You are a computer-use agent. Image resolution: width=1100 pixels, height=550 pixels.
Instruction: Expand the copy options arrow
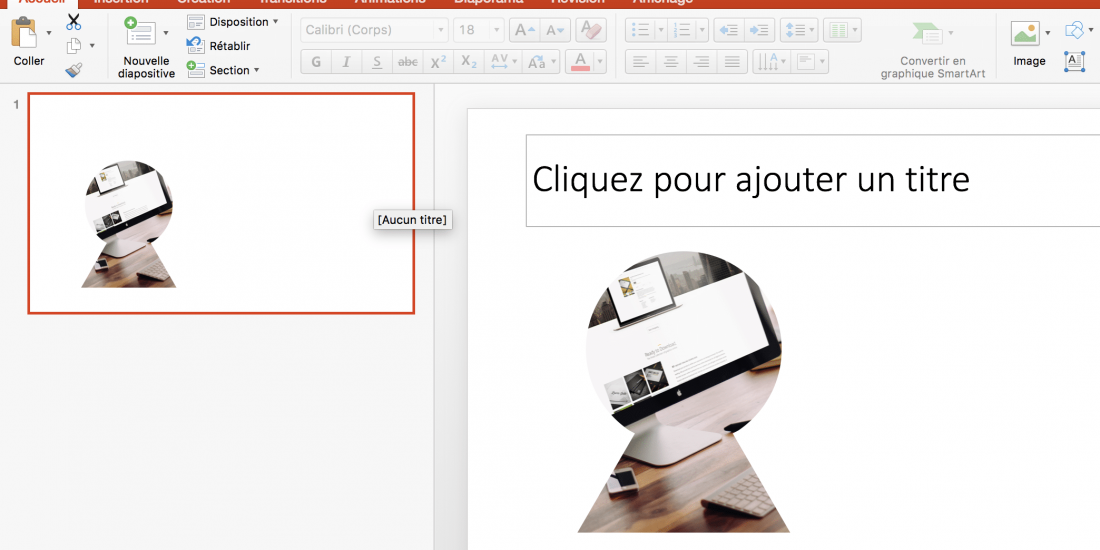click(x=92, y=46)
